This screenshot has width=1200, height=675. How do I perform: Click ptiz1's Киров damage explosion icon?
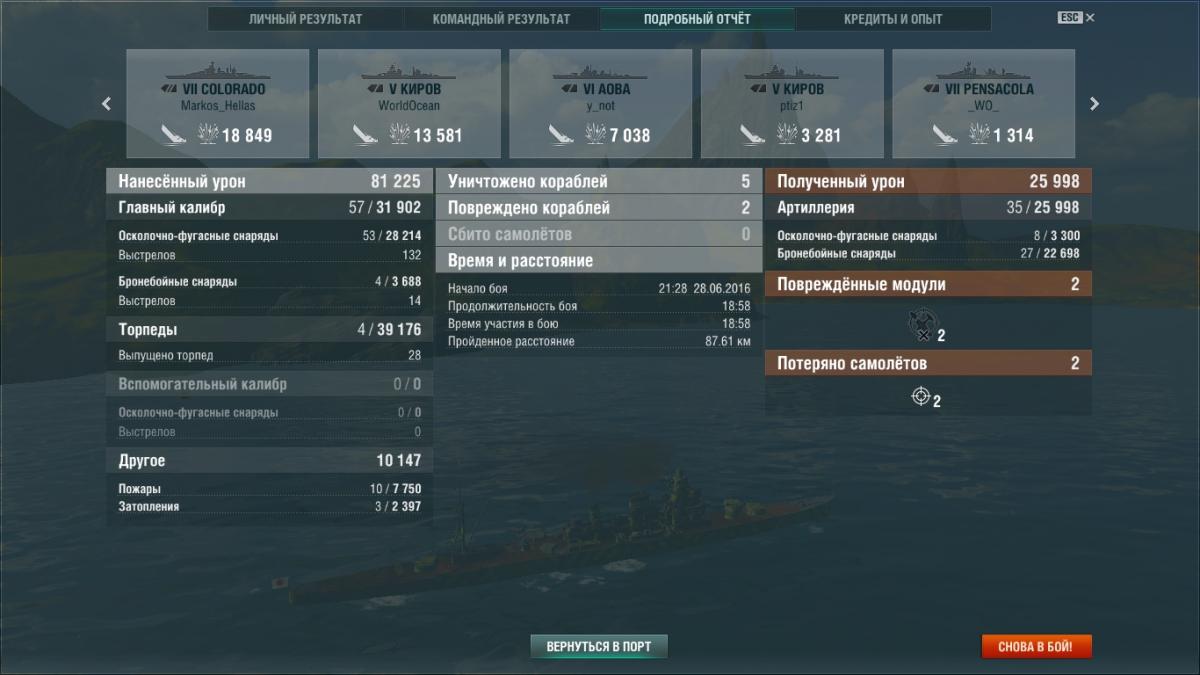pyautogui.click(x=788, y=134)
